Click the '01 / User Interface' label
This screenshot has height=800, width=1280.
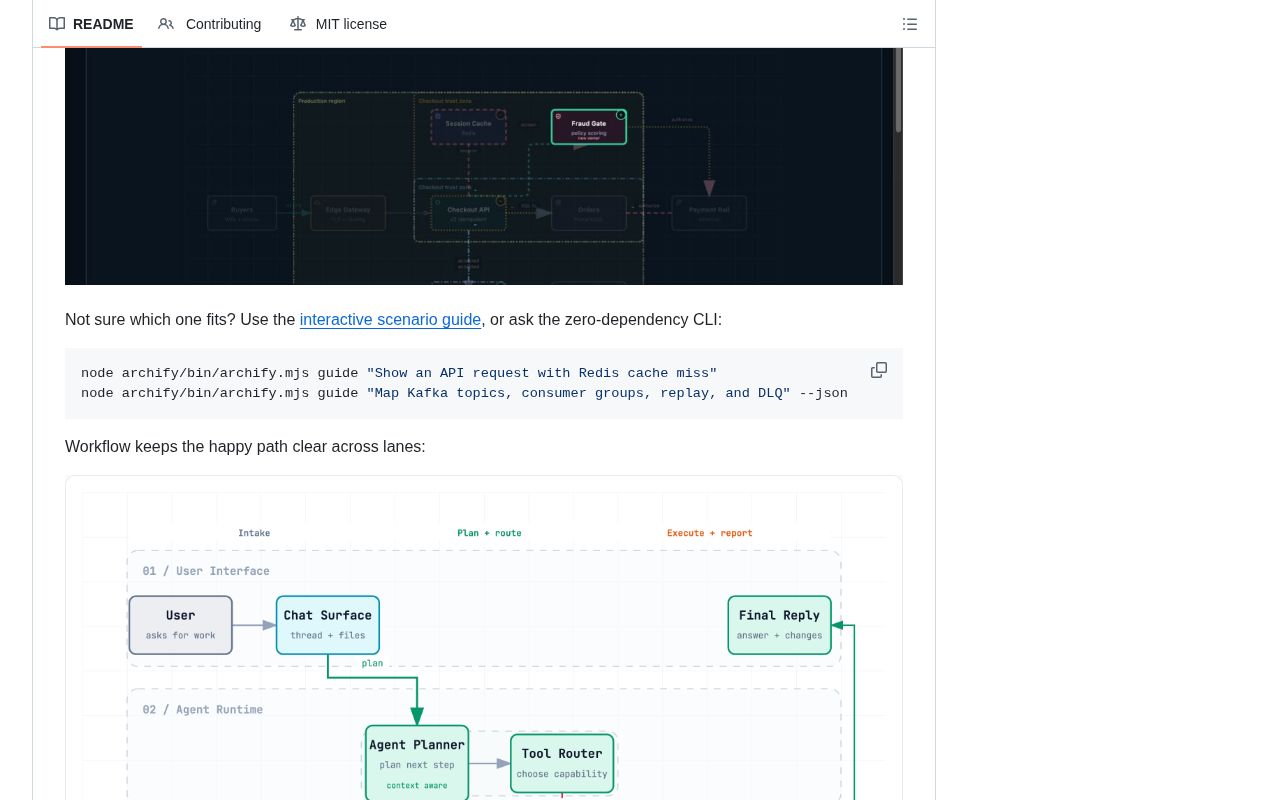(206, 571)
